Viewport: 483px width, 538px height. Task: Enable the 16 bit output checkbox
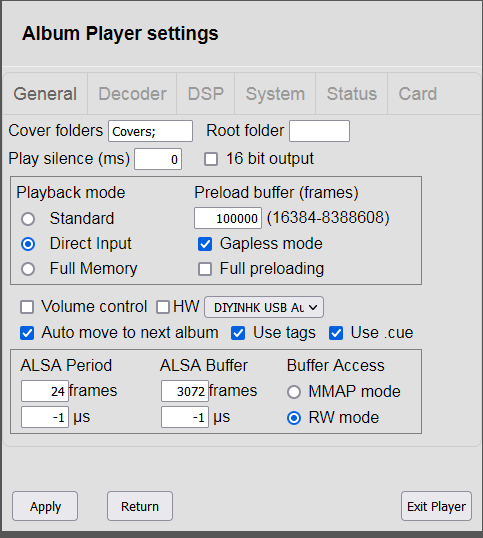211,159
